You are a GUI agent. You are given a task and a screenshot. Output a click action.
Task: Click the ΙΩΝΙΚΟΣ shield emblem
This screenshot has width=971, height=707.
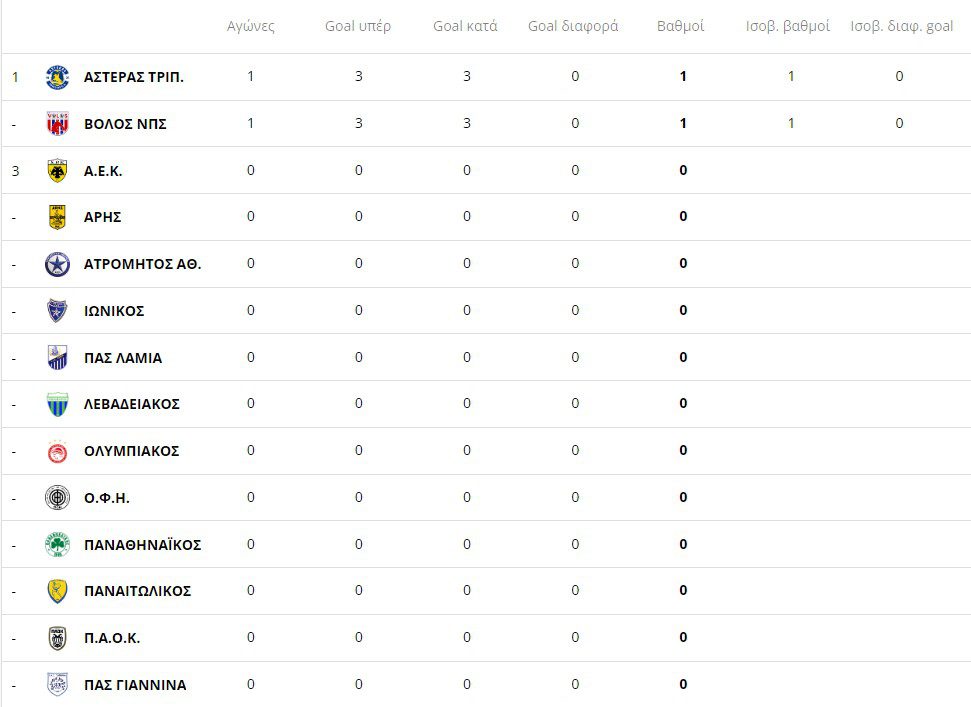(x=57, y=311)
